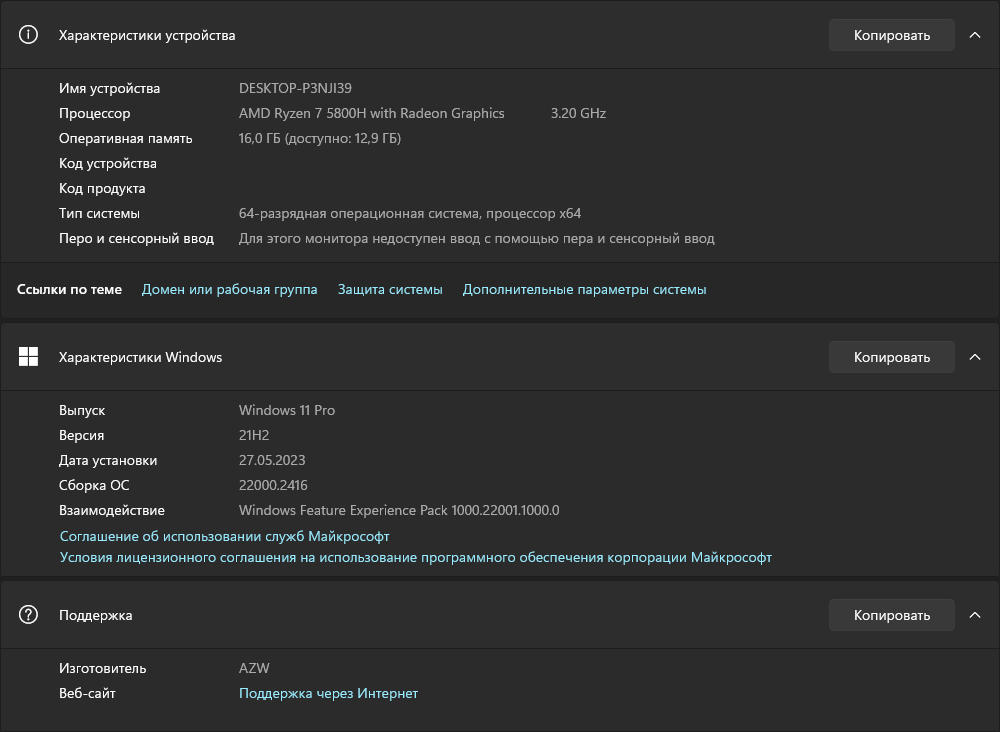
Task: Copy device specs with Копировать button
Action: click(x=891, y=35)
